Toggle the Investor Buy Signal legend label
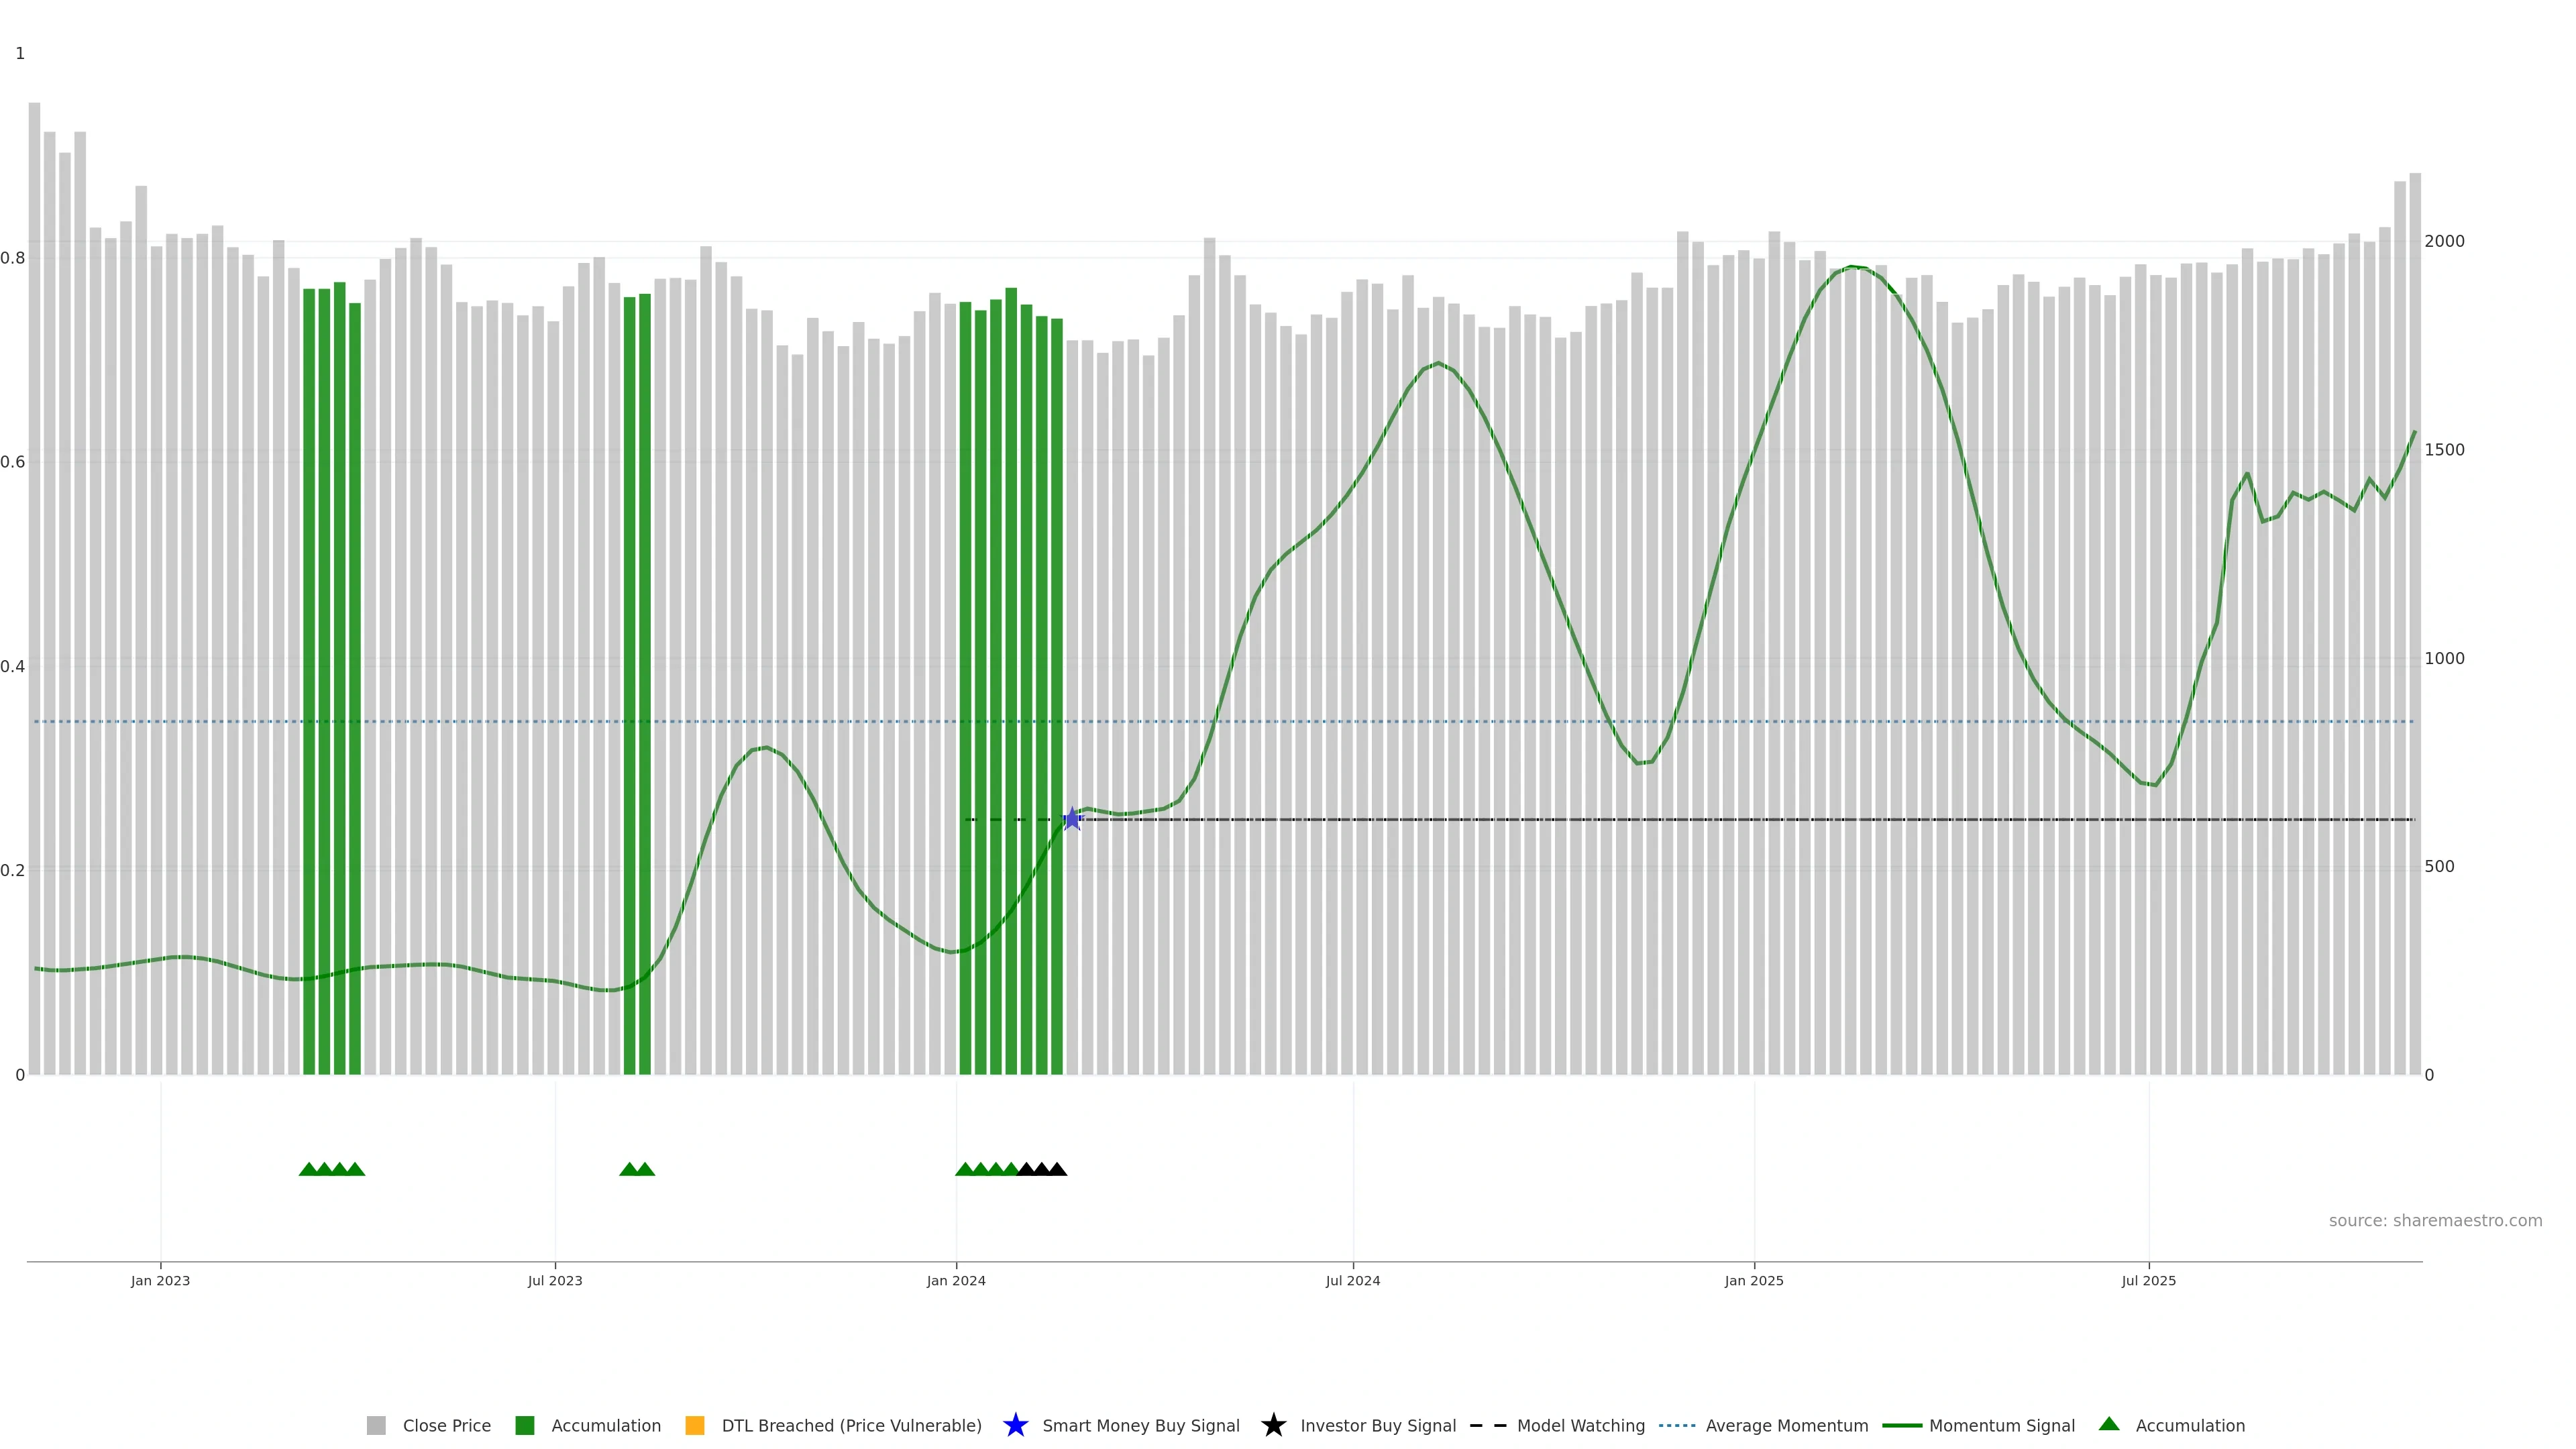The height and width of the screenshot is (1449, 2576). [x=1377, y=1426]
